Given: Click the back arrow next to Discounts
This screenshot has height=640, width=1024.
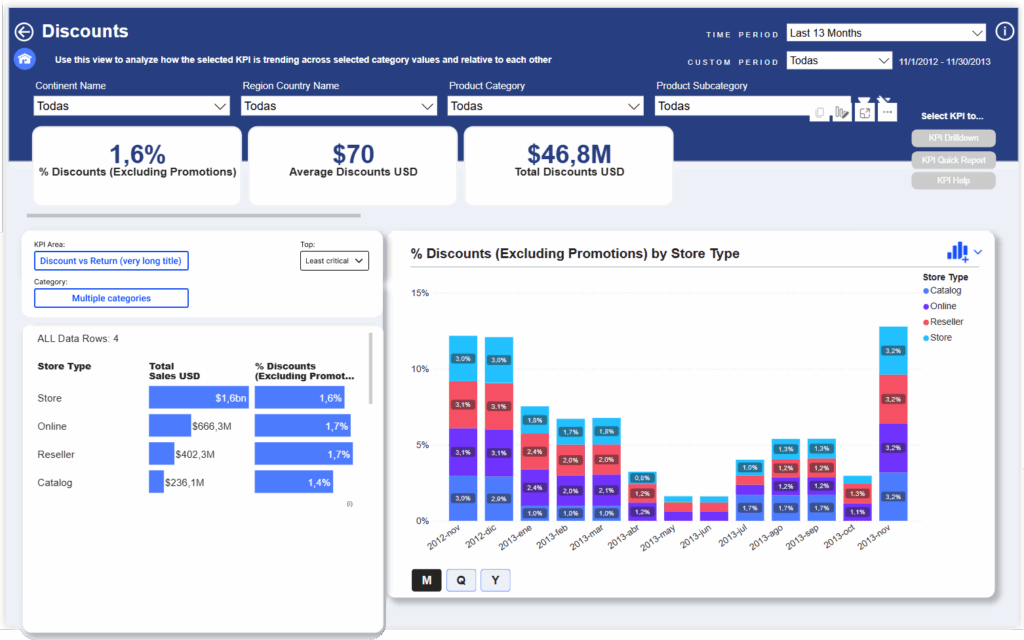Looking at the screenshot, I should [24, 32].
